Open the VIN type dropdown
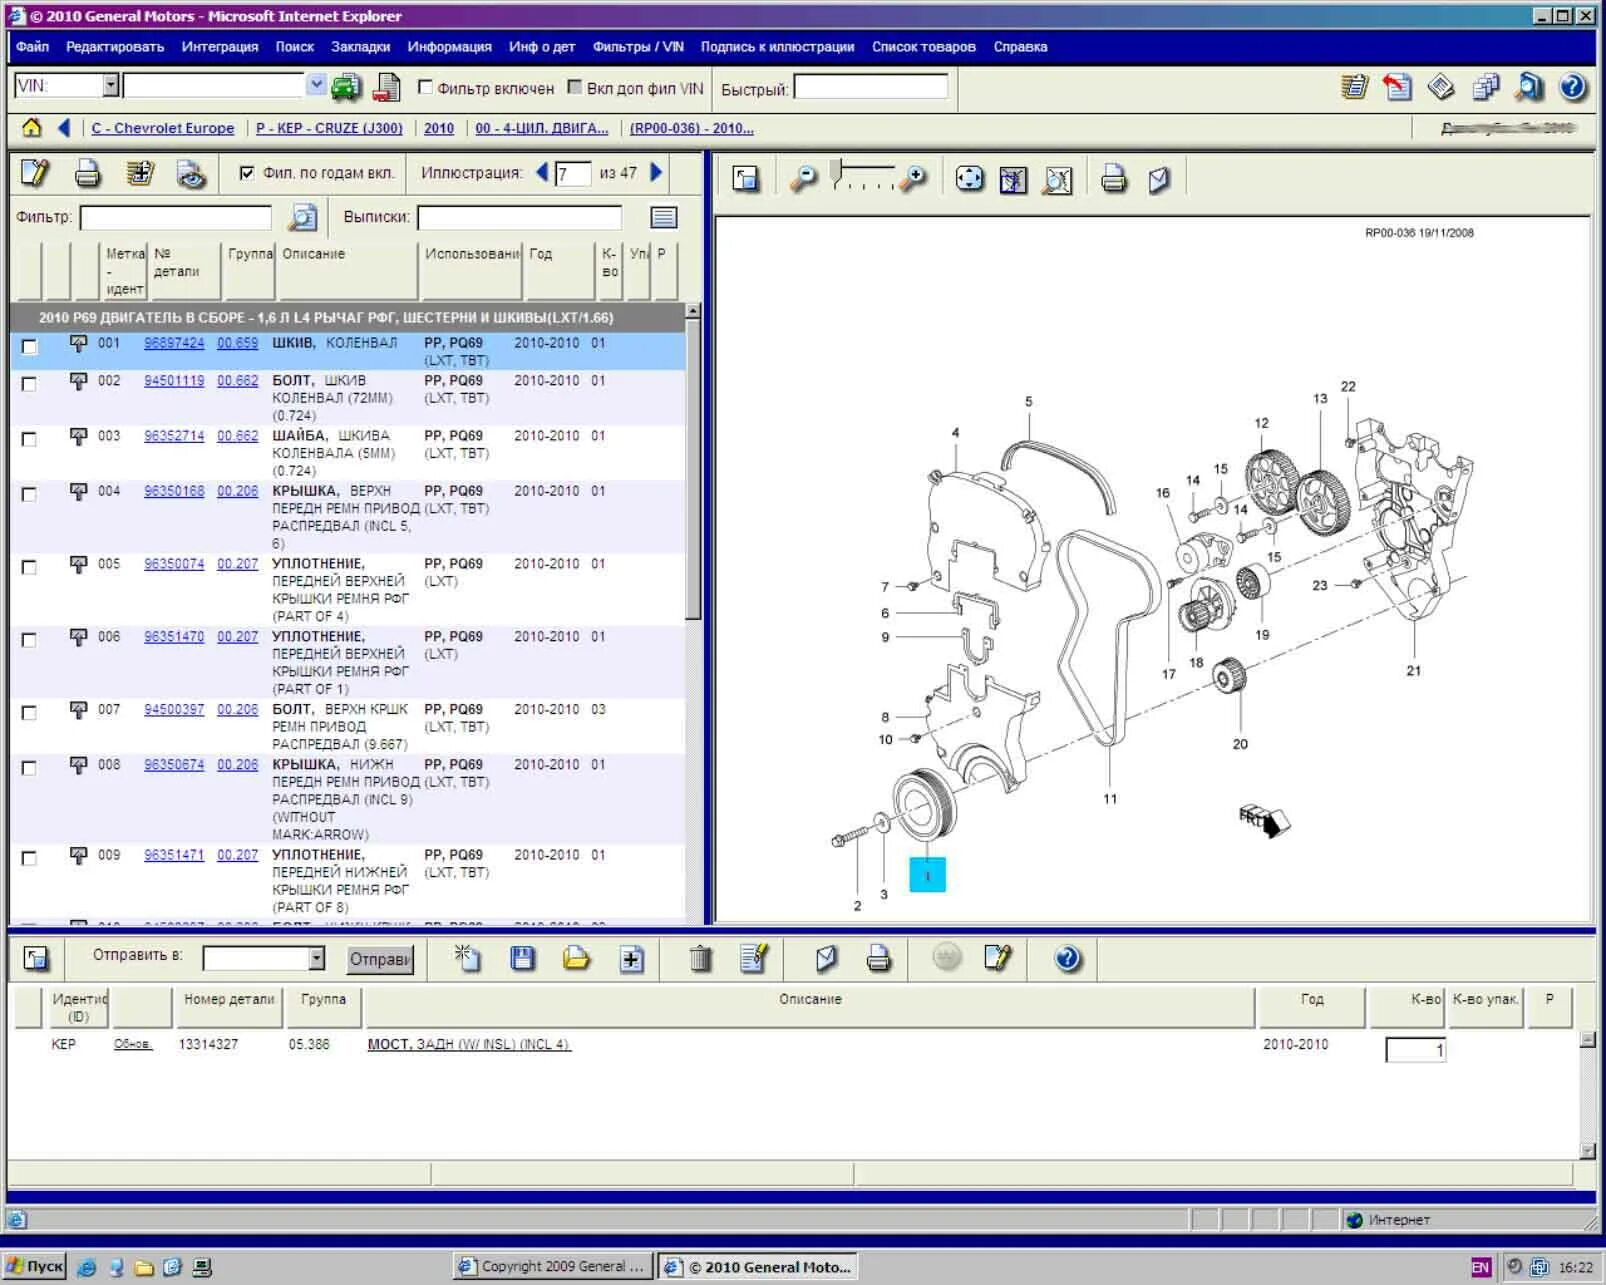This screenshot has height=1285, width=1606. 111,85
